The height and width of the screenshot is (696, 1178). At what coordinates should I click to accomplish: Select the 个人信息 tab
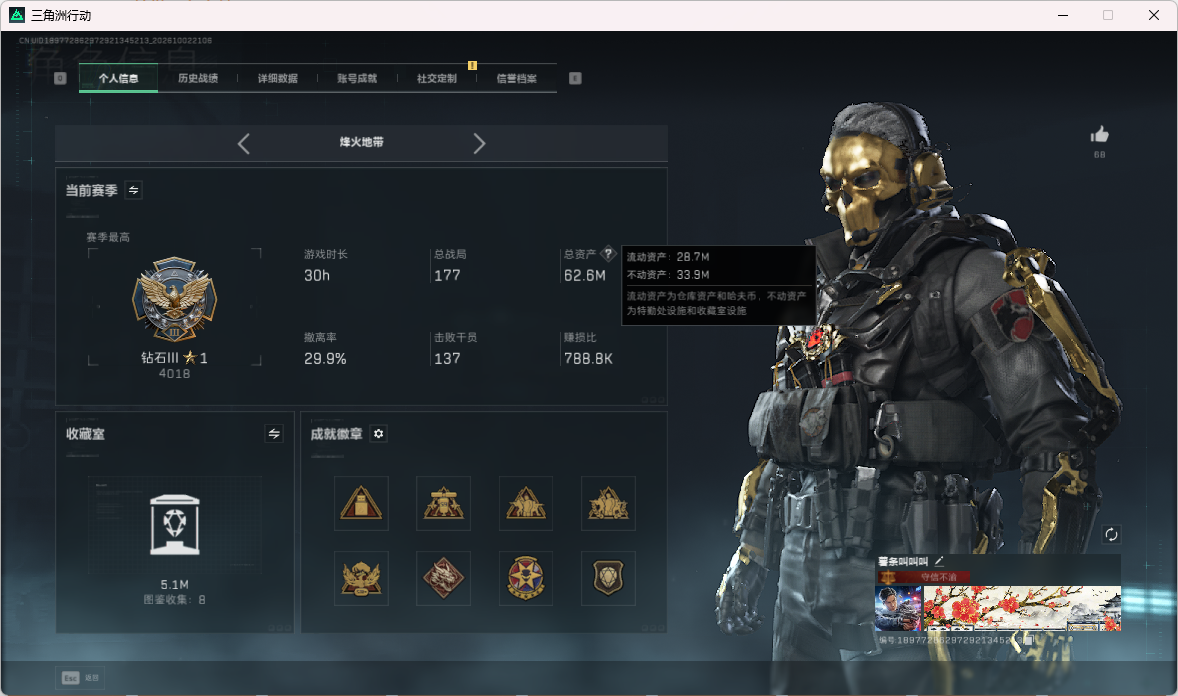pyautogui.click(x=118, y=78)
